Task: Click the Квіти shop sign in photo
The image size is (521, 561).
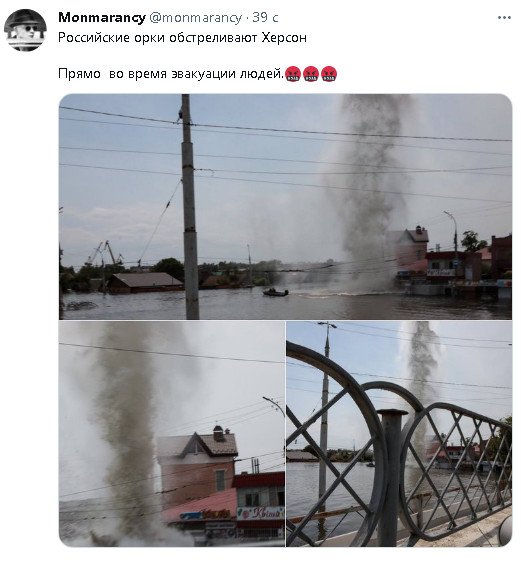Action: (x=260, y=513)
